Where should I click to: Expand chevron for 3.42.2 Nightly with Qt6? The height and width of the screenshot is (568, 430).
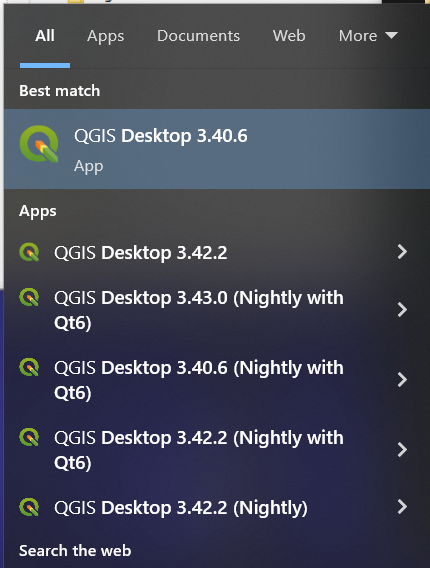[402, 450]
